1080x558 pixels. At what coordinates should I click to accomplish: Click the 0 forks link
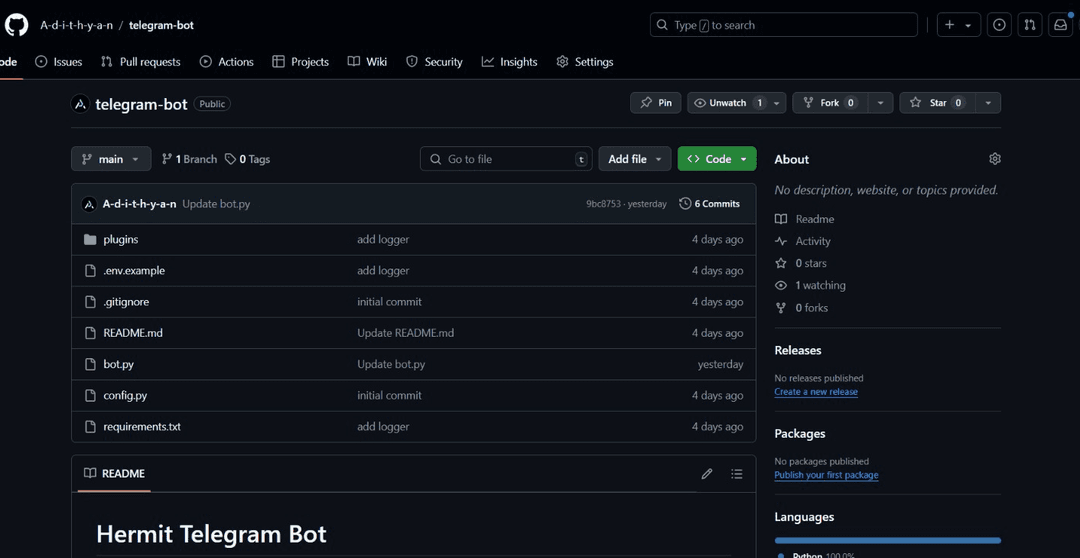click(801, 307)
